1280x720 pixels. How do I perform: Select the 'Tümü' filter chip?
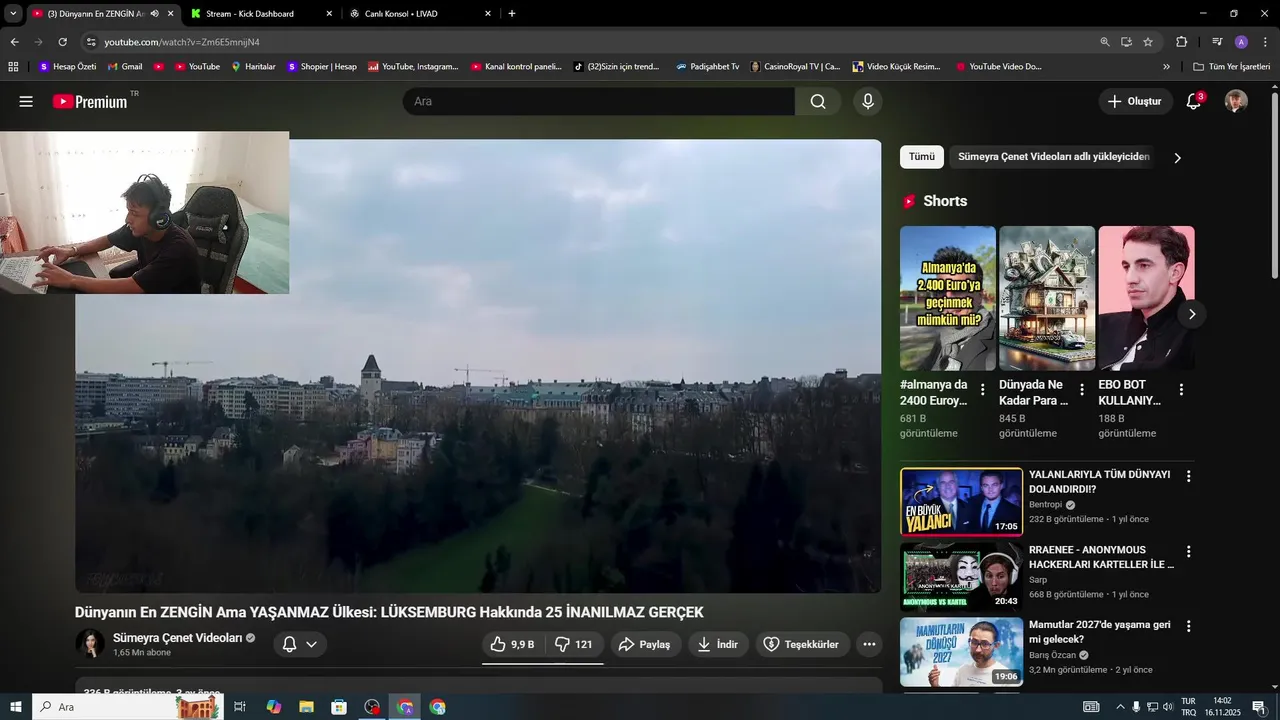(x=922, y=157)
